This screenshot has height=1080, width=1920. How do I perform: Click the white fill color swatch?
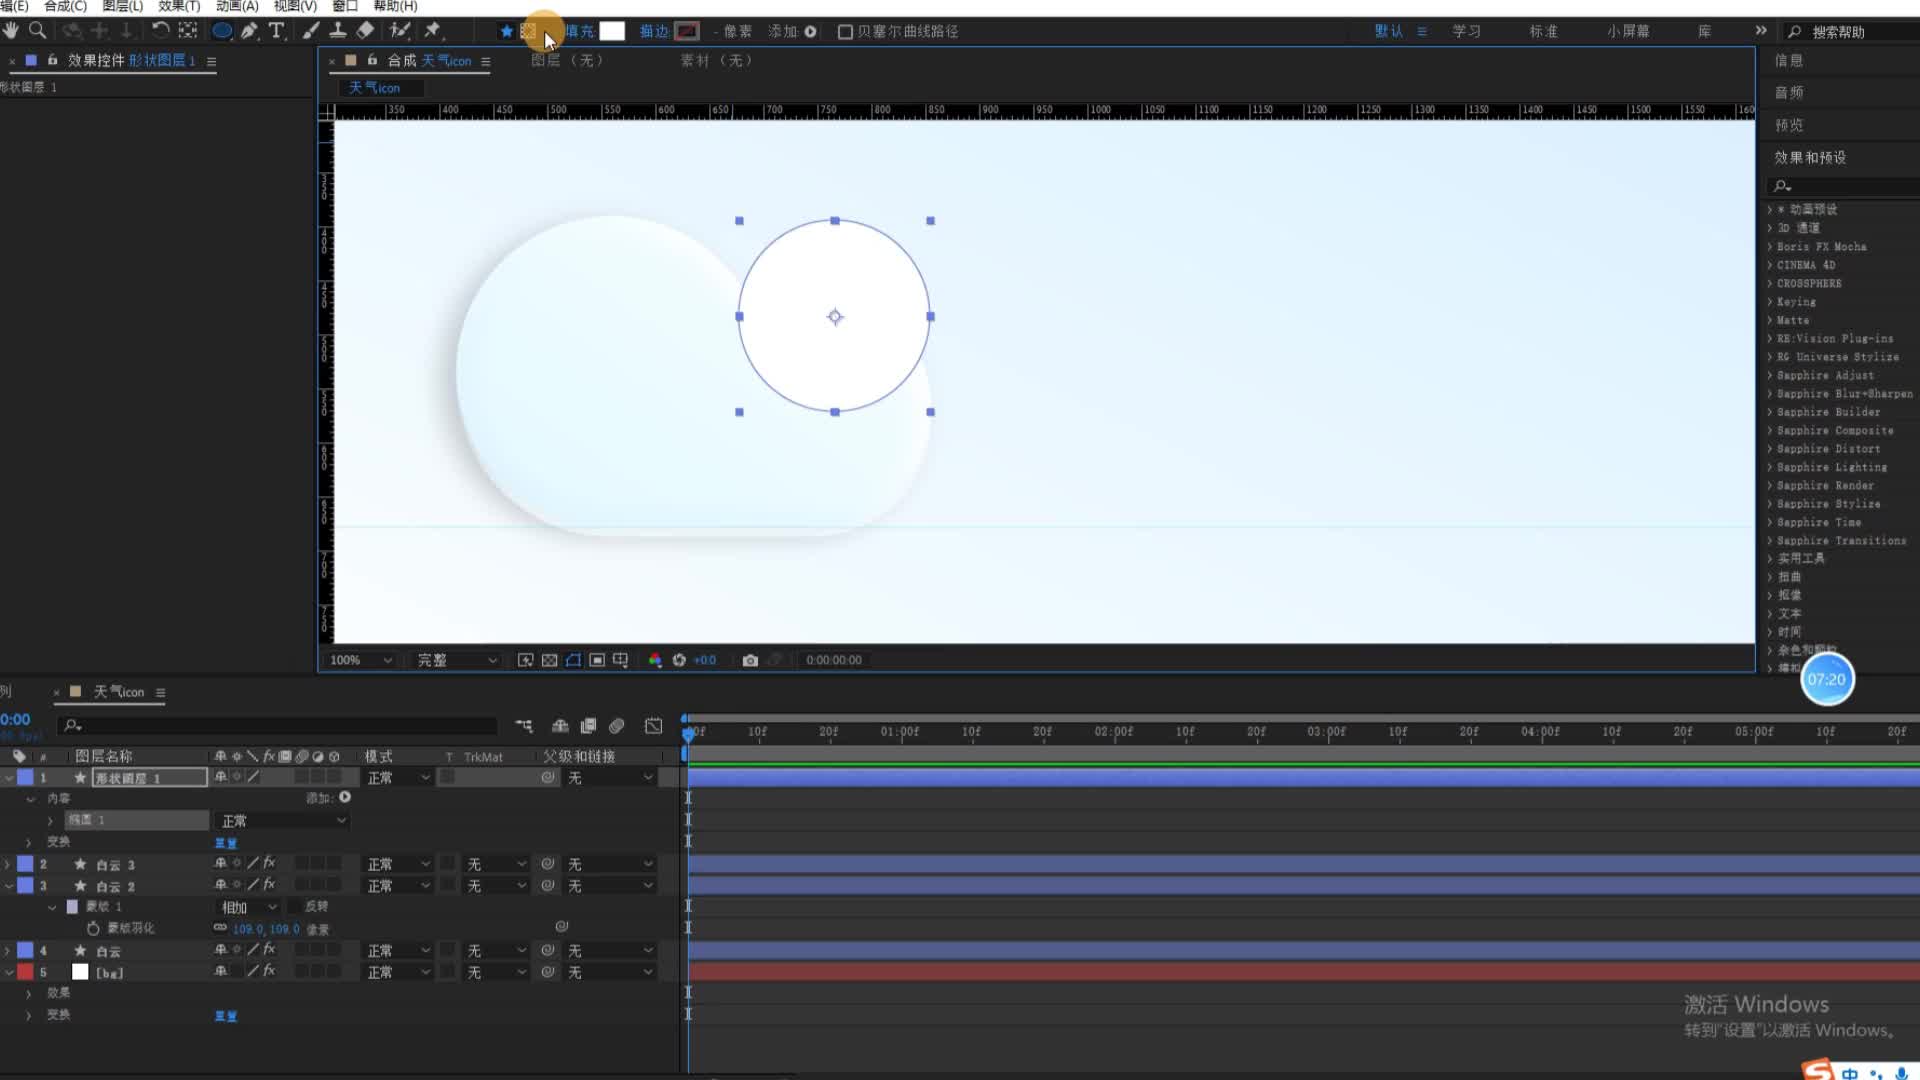click(612, 31)
